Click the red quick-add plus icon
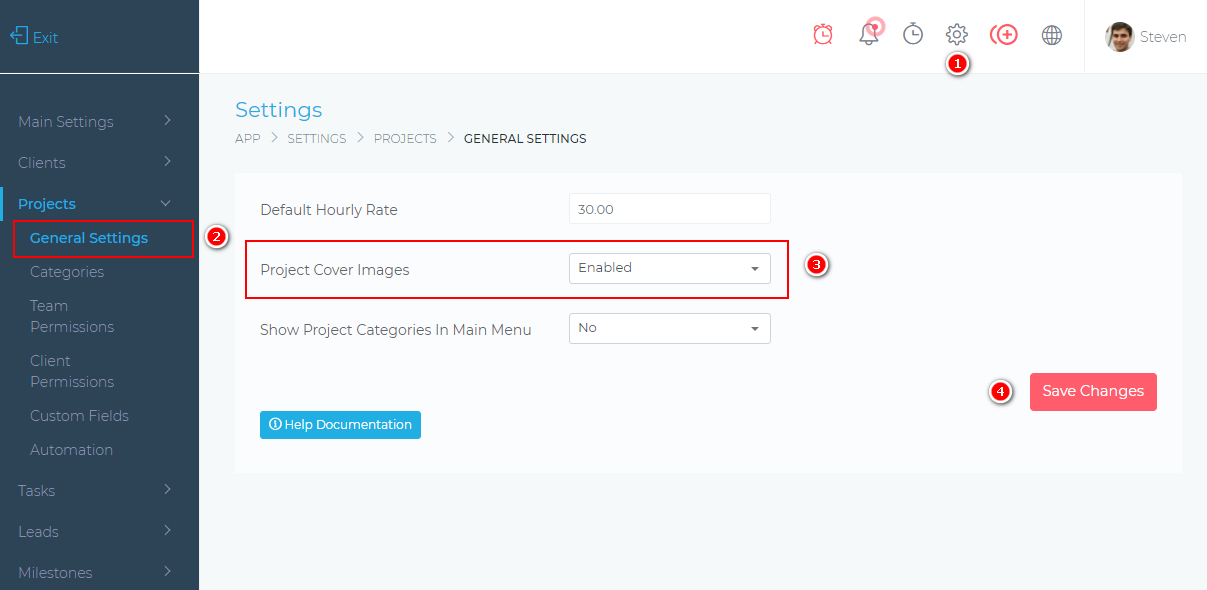Image resolution: width=1207 pixels, height=590 pixels. point(1003,35)
